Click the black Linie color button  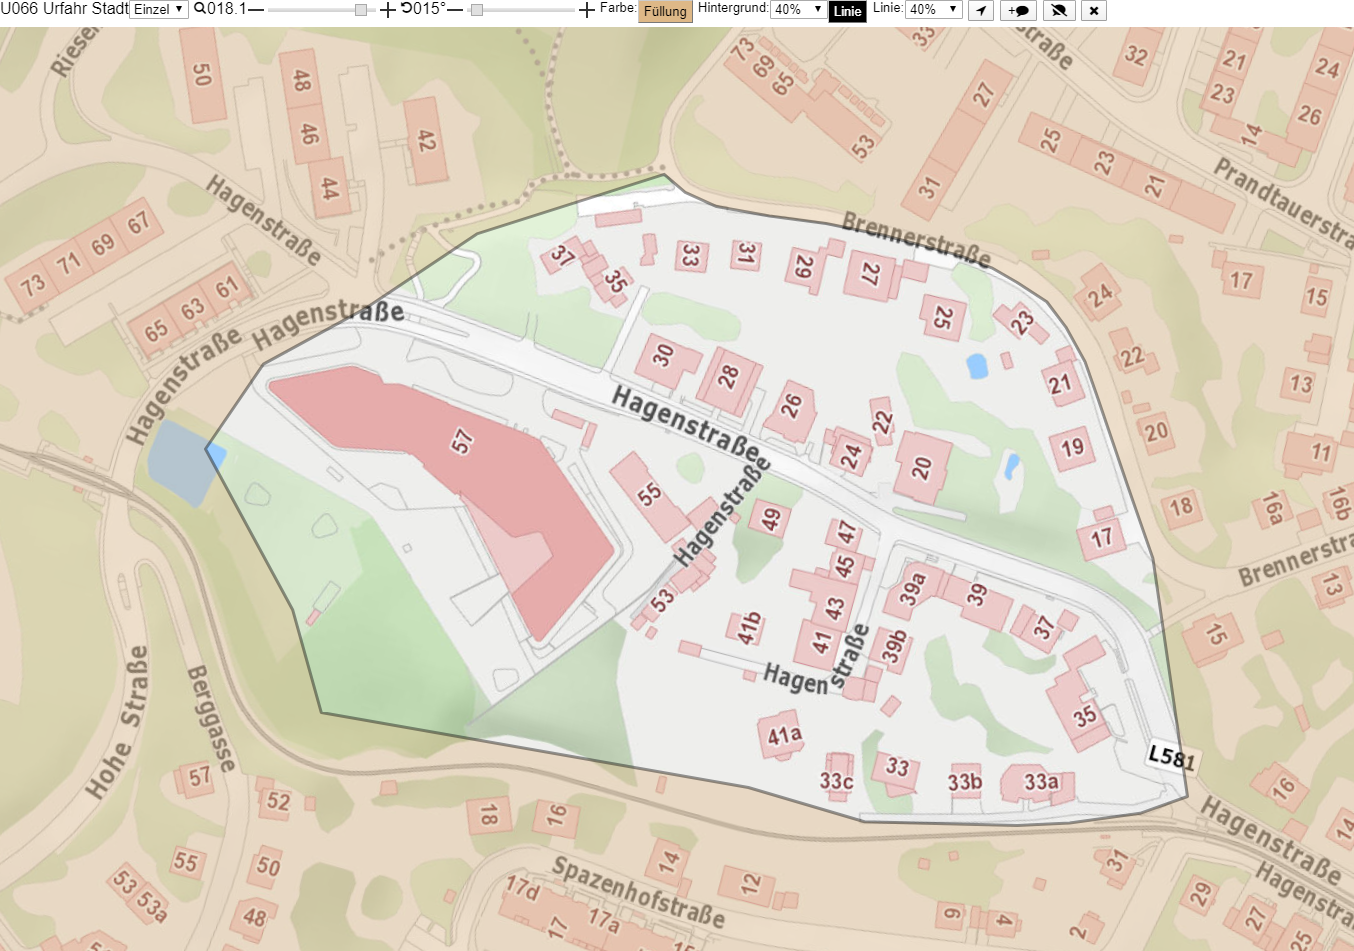[x=848, y=11]
